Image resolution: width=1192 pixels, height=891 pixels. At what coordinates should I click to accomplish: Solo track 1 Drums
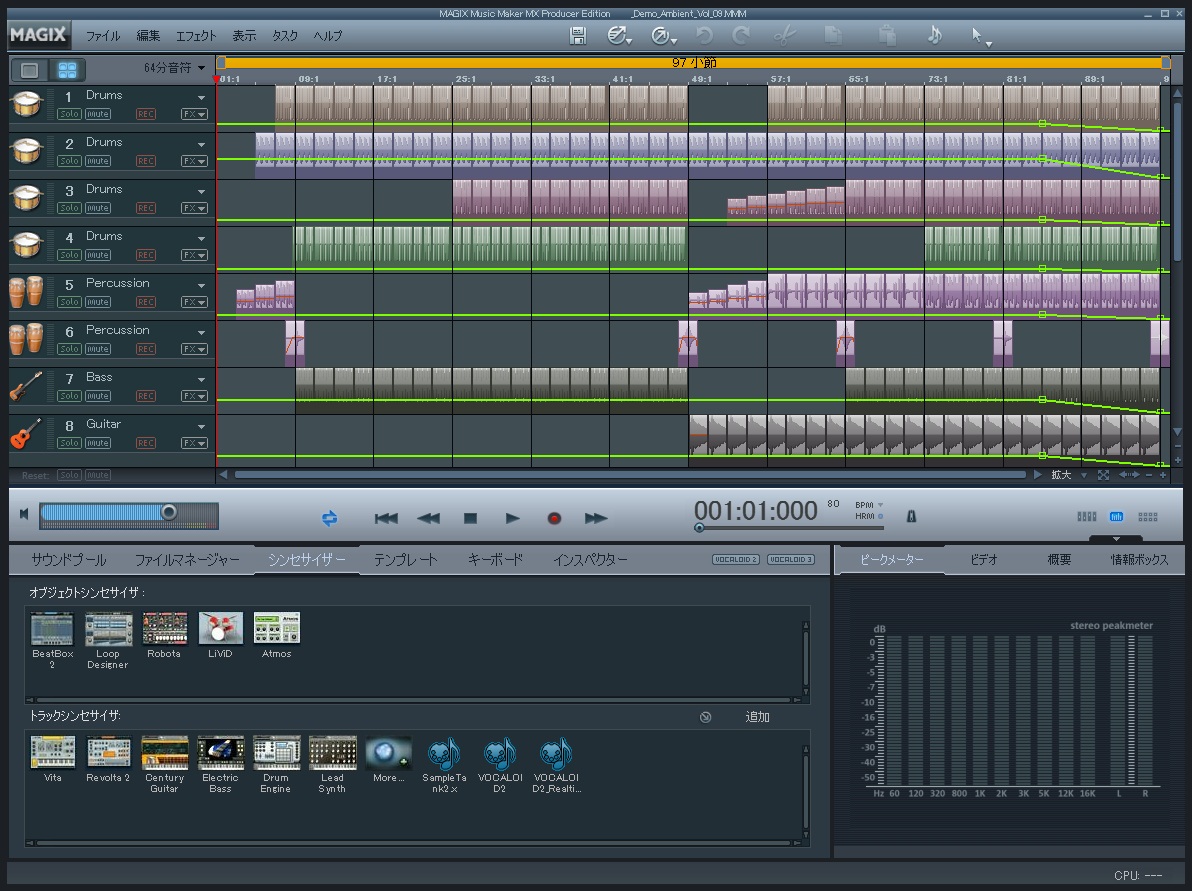[x=69, y=114]
